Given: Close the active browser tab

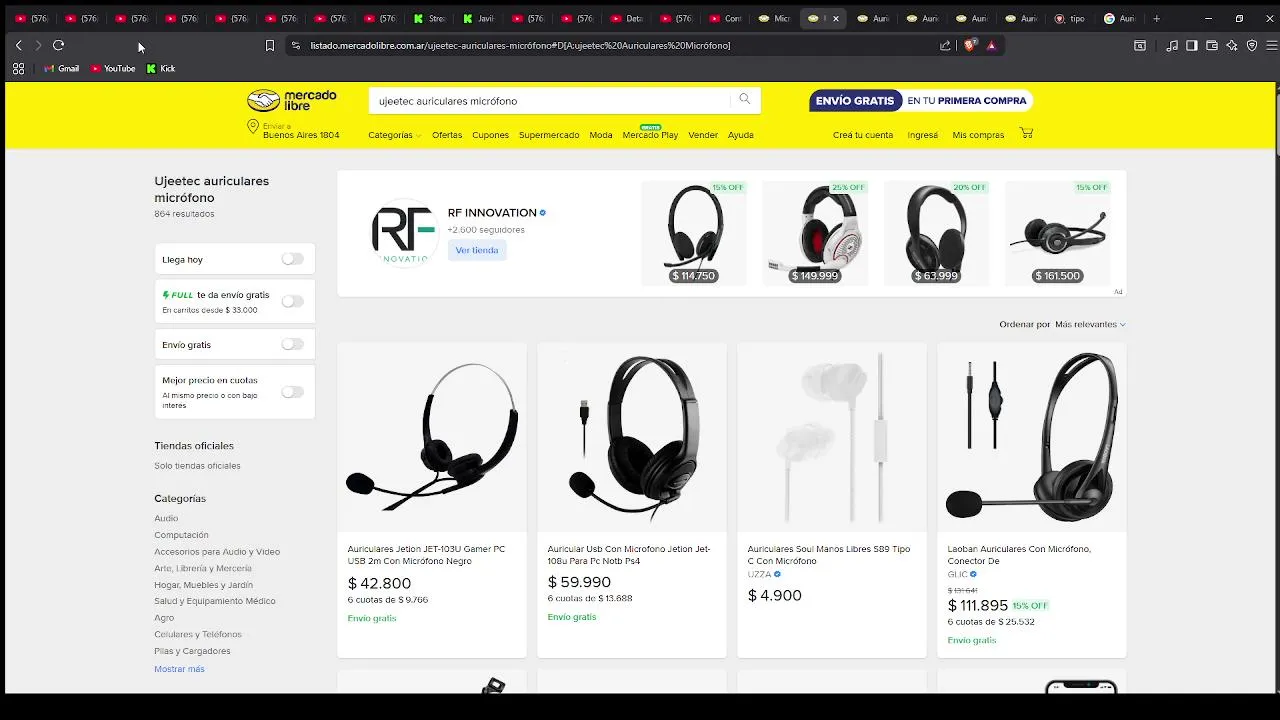Looking at the screenshot, I should [x=836, y=18].
